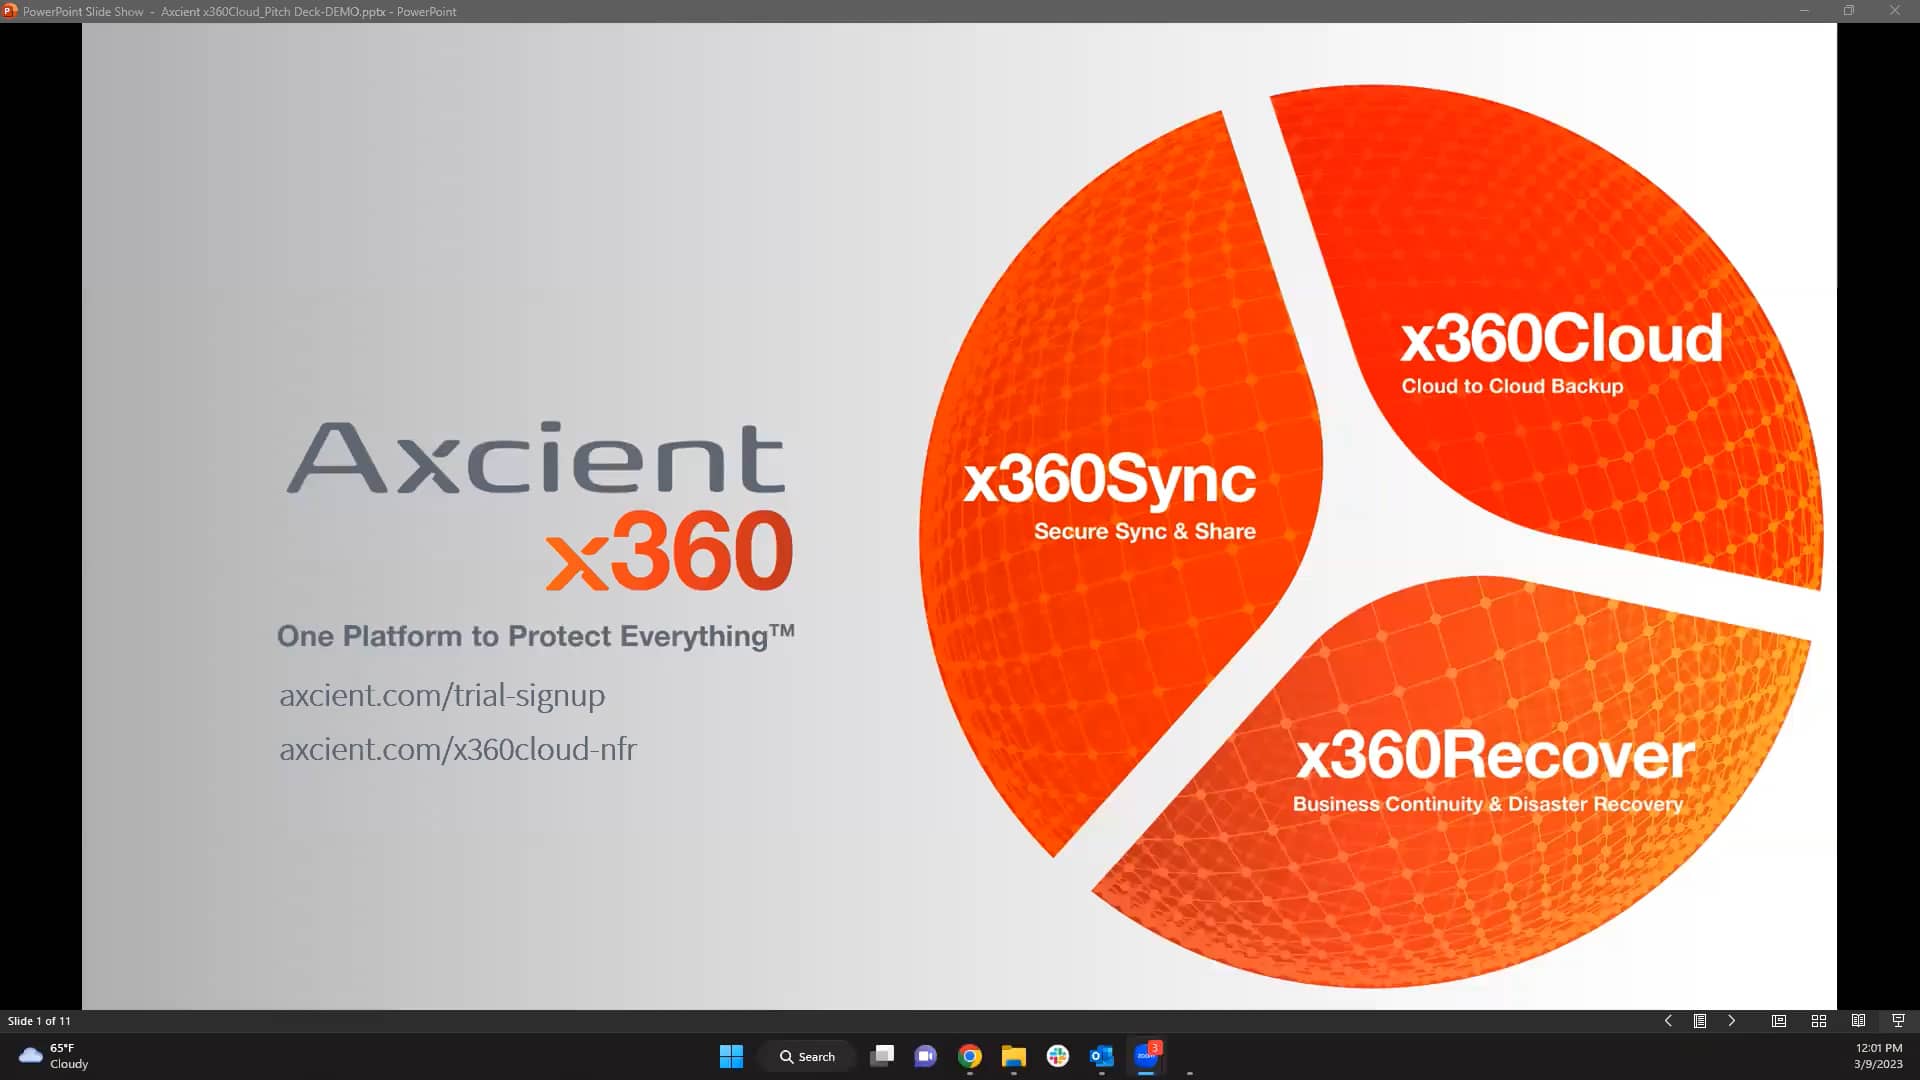Viewport: 1920px width, 1080px height.
Task: Open the Start menu
Action: (x=731, y=1056)
